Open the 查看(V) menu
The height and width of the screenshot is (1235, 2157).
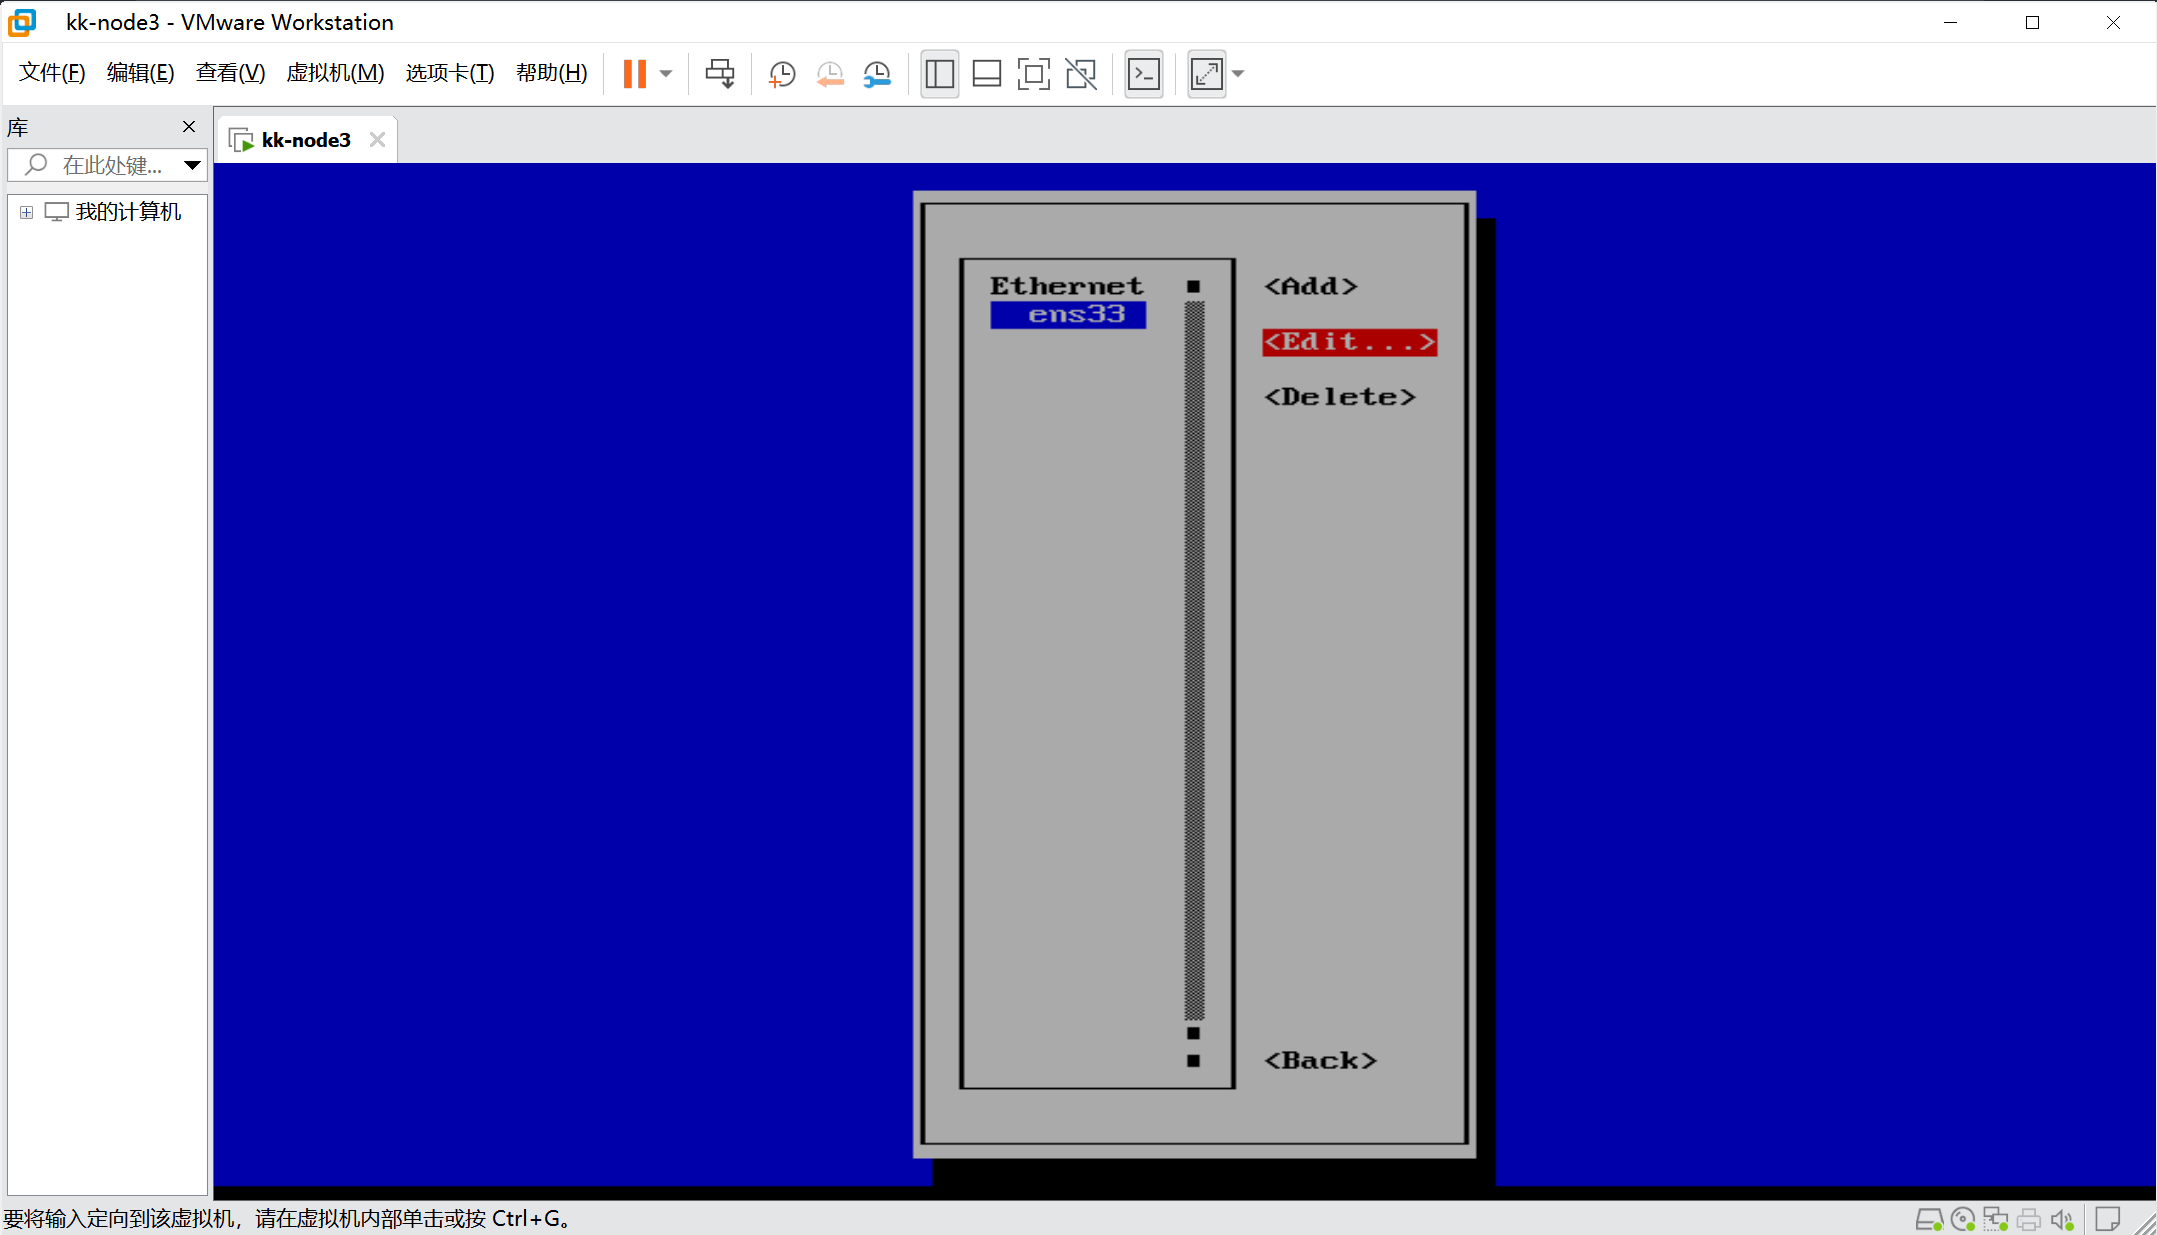(230, 73)
